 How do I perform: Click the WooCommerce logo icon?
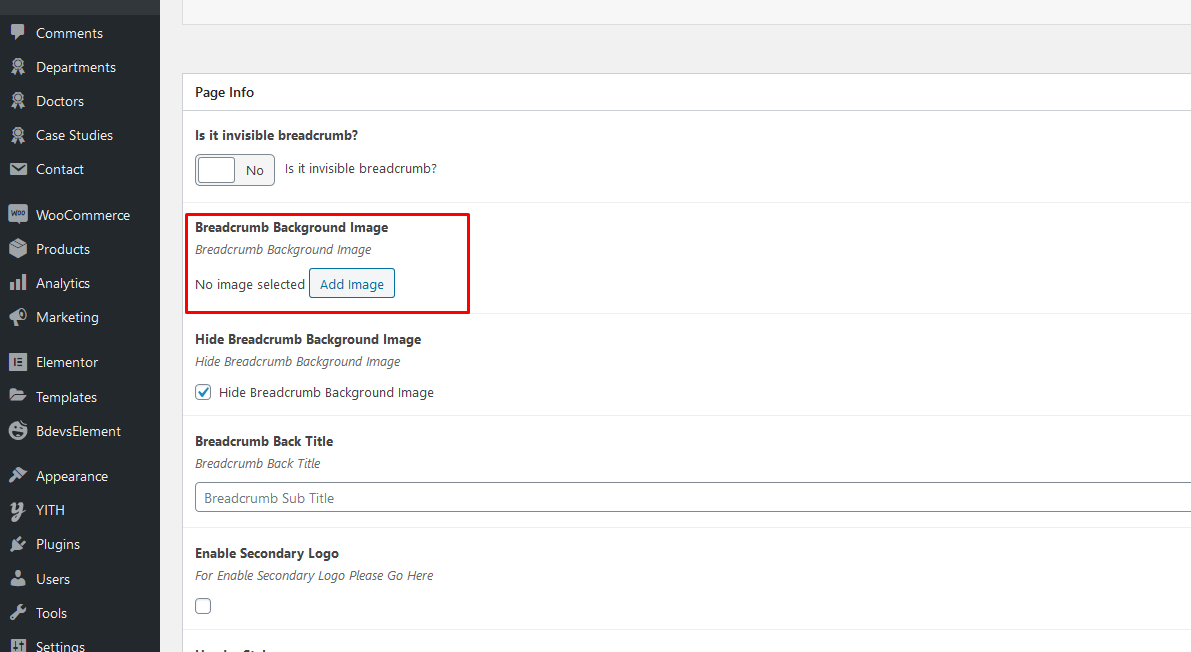coord(17,215)
